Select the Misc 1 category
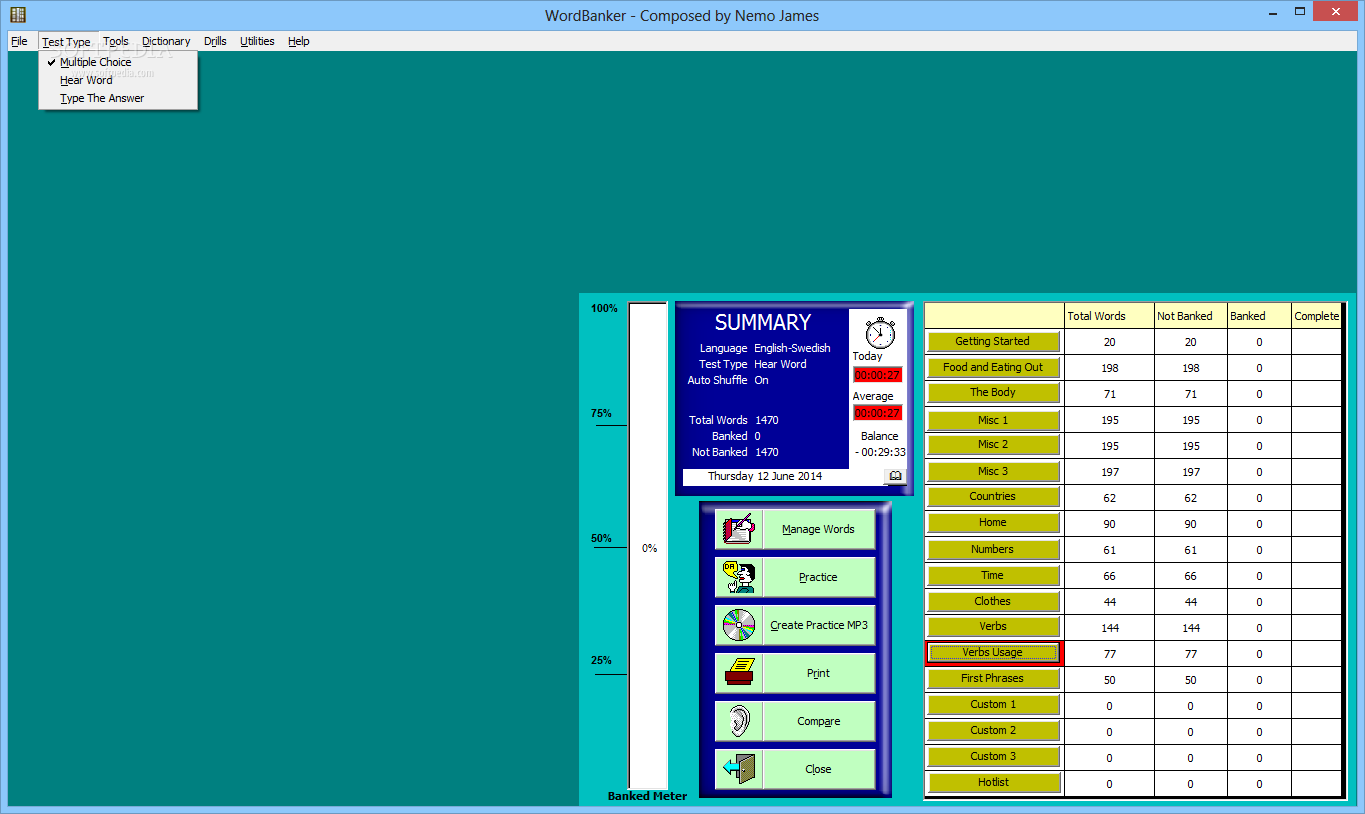Viewport: 1365px width, 814px height. pos(993,419)
